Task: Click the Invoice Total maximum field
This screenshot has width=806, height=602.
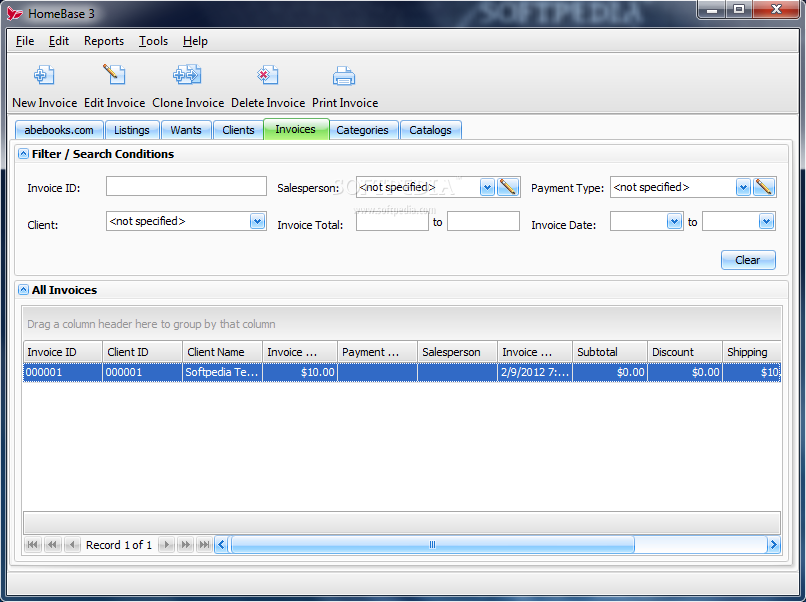Action: [483, 221]
